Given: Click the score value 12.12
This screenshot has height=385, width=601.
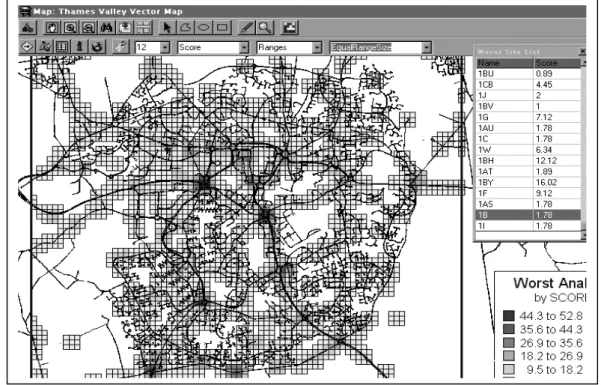Looking at the screenshot, I should [x=546, y=161].
